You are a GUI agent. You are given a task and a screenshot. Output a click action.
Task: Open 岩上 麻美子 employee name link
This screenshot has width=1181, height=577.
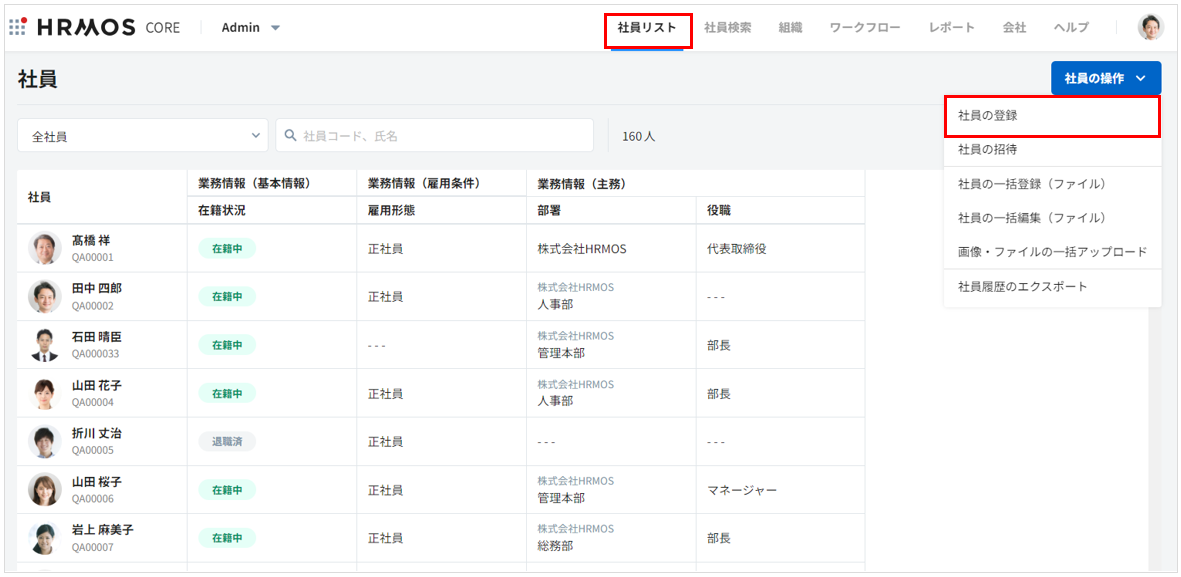(x=102, y=530)
